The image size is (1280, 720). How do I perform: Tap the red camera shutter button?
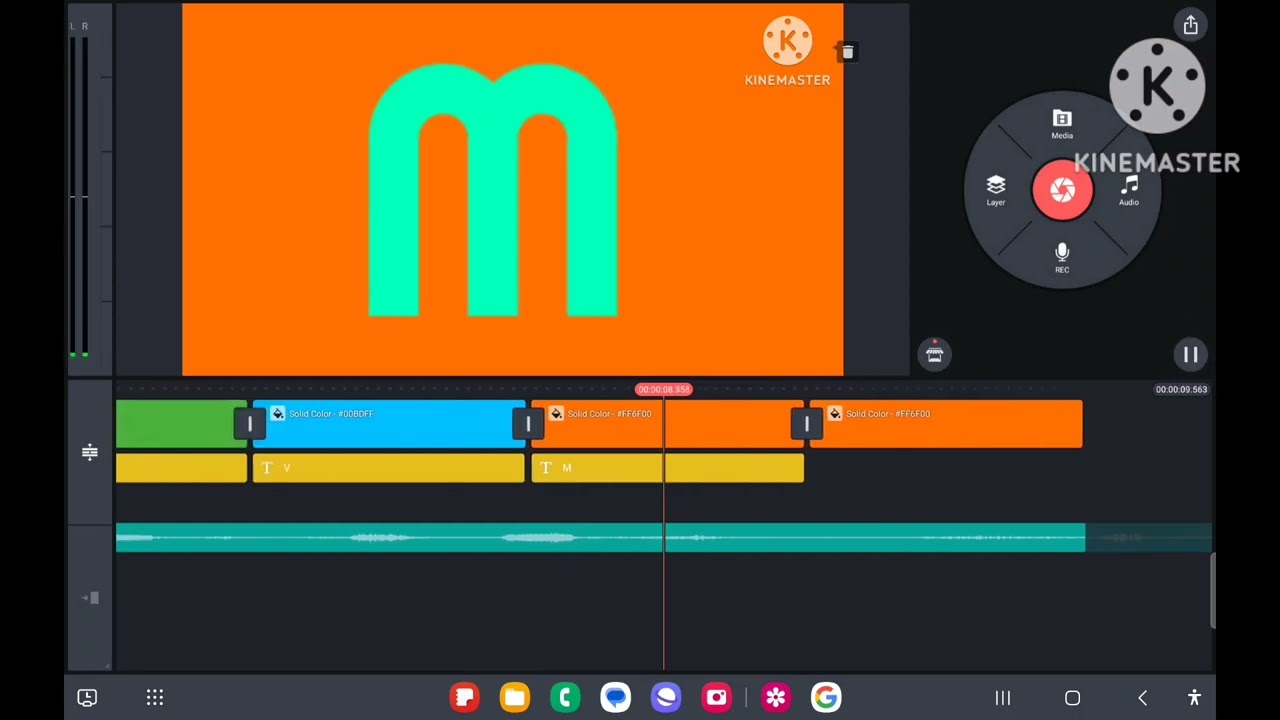click(1062, 190)
